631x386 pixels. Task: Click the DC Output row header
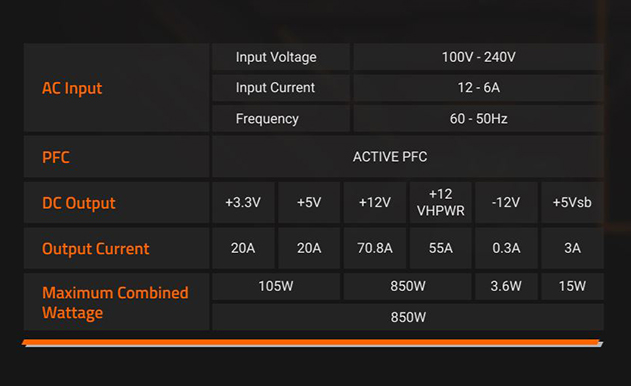click(x=117, y=202)
